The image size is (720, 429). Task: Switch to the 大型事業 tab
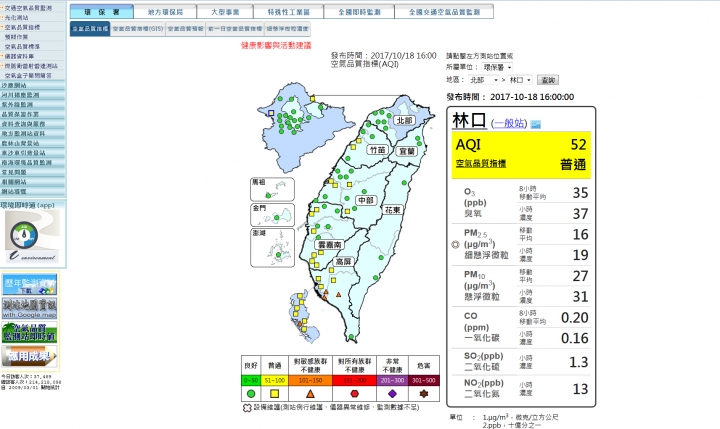(225, 12)
